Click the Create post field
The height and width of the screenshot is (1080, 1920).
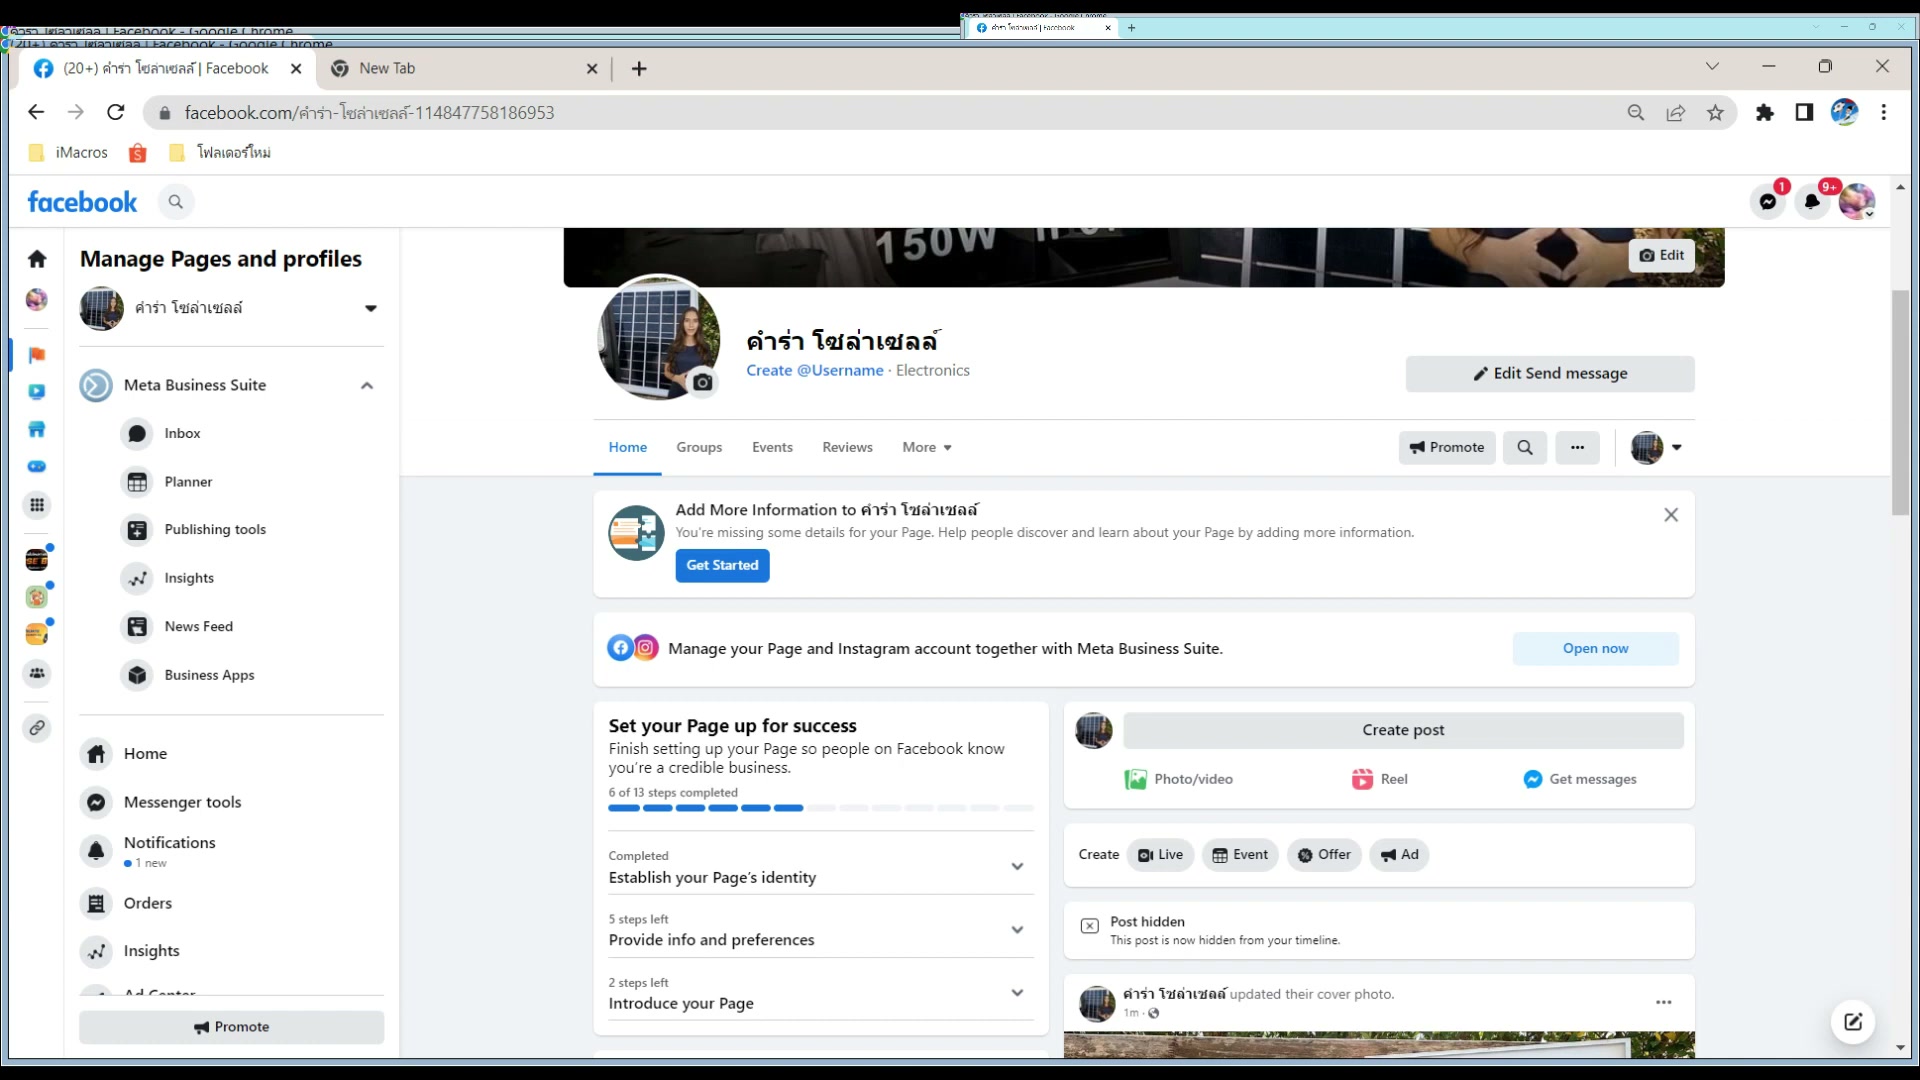tap(1402, 730)
